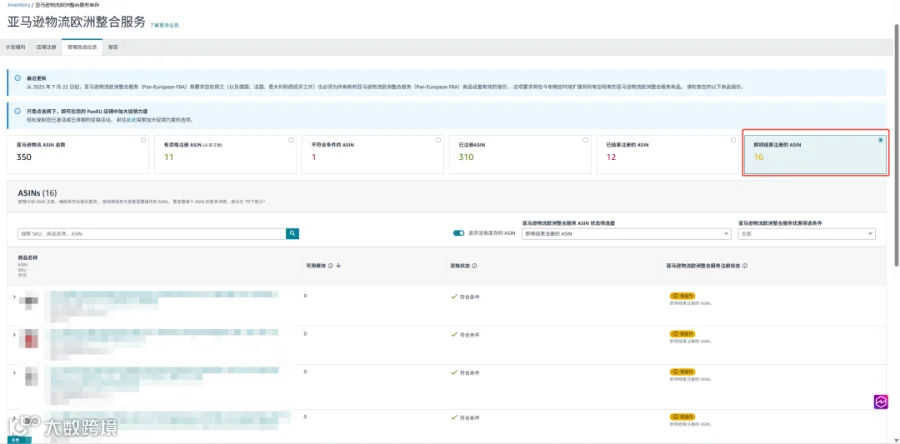
Task: Toggle the show ASINs without inventory switch
Action: [459, 233]
